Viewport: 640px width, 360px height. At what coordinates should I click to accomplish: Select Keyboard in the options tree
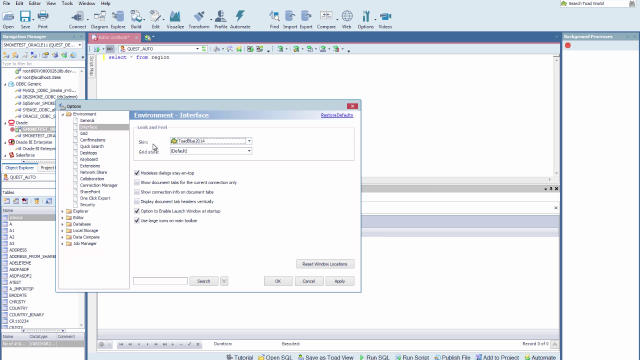tap(89, 160)
